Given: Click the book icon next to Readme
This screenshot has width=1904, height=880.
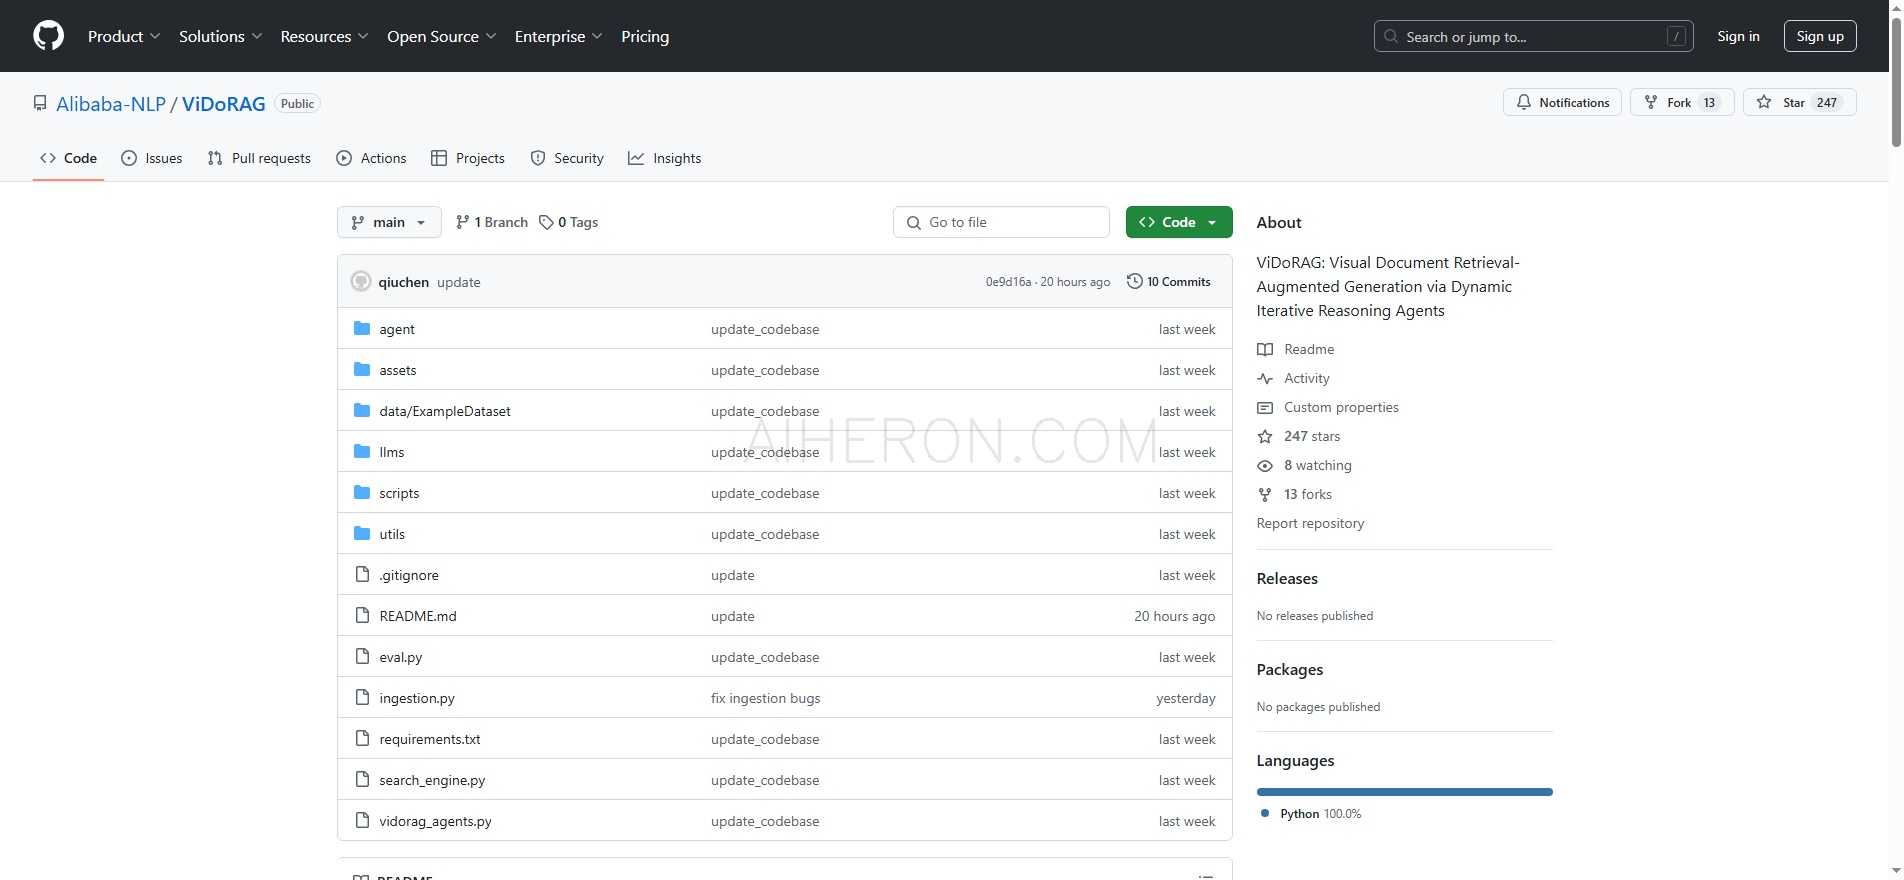Looking at the screenshot, I should click(1265, 349).
